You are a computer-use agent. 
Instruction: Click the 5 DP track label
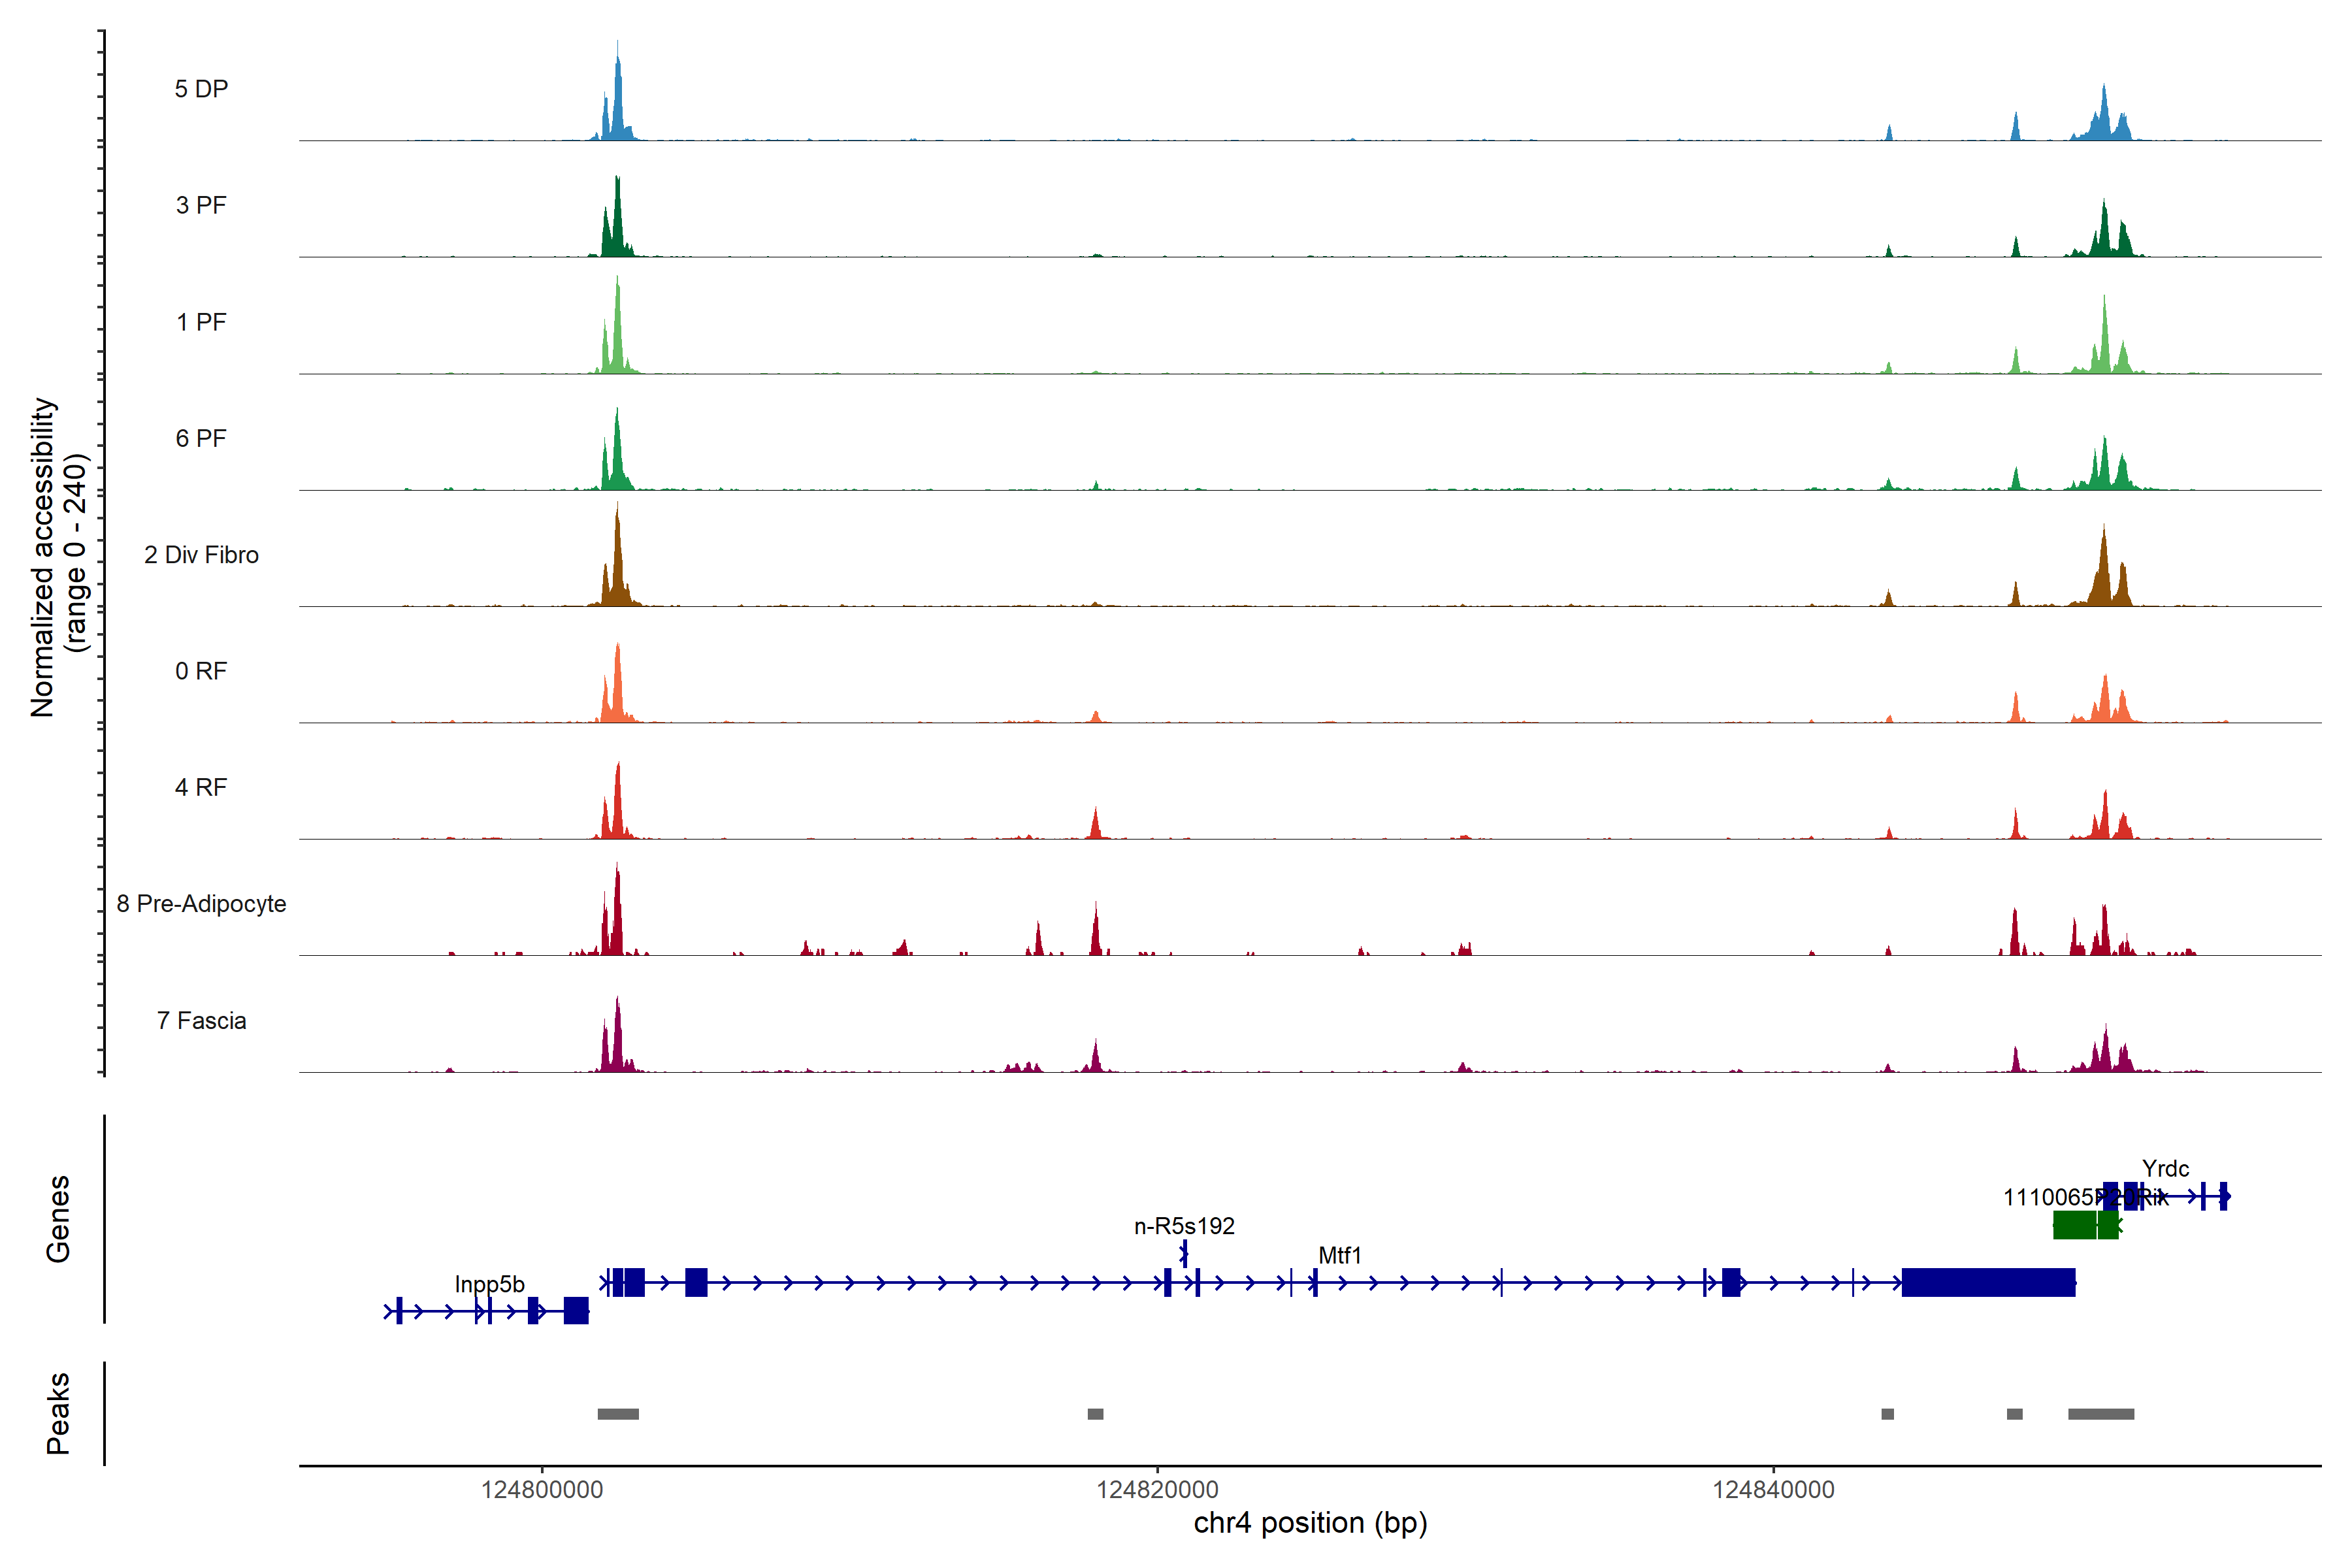(201, 89)
